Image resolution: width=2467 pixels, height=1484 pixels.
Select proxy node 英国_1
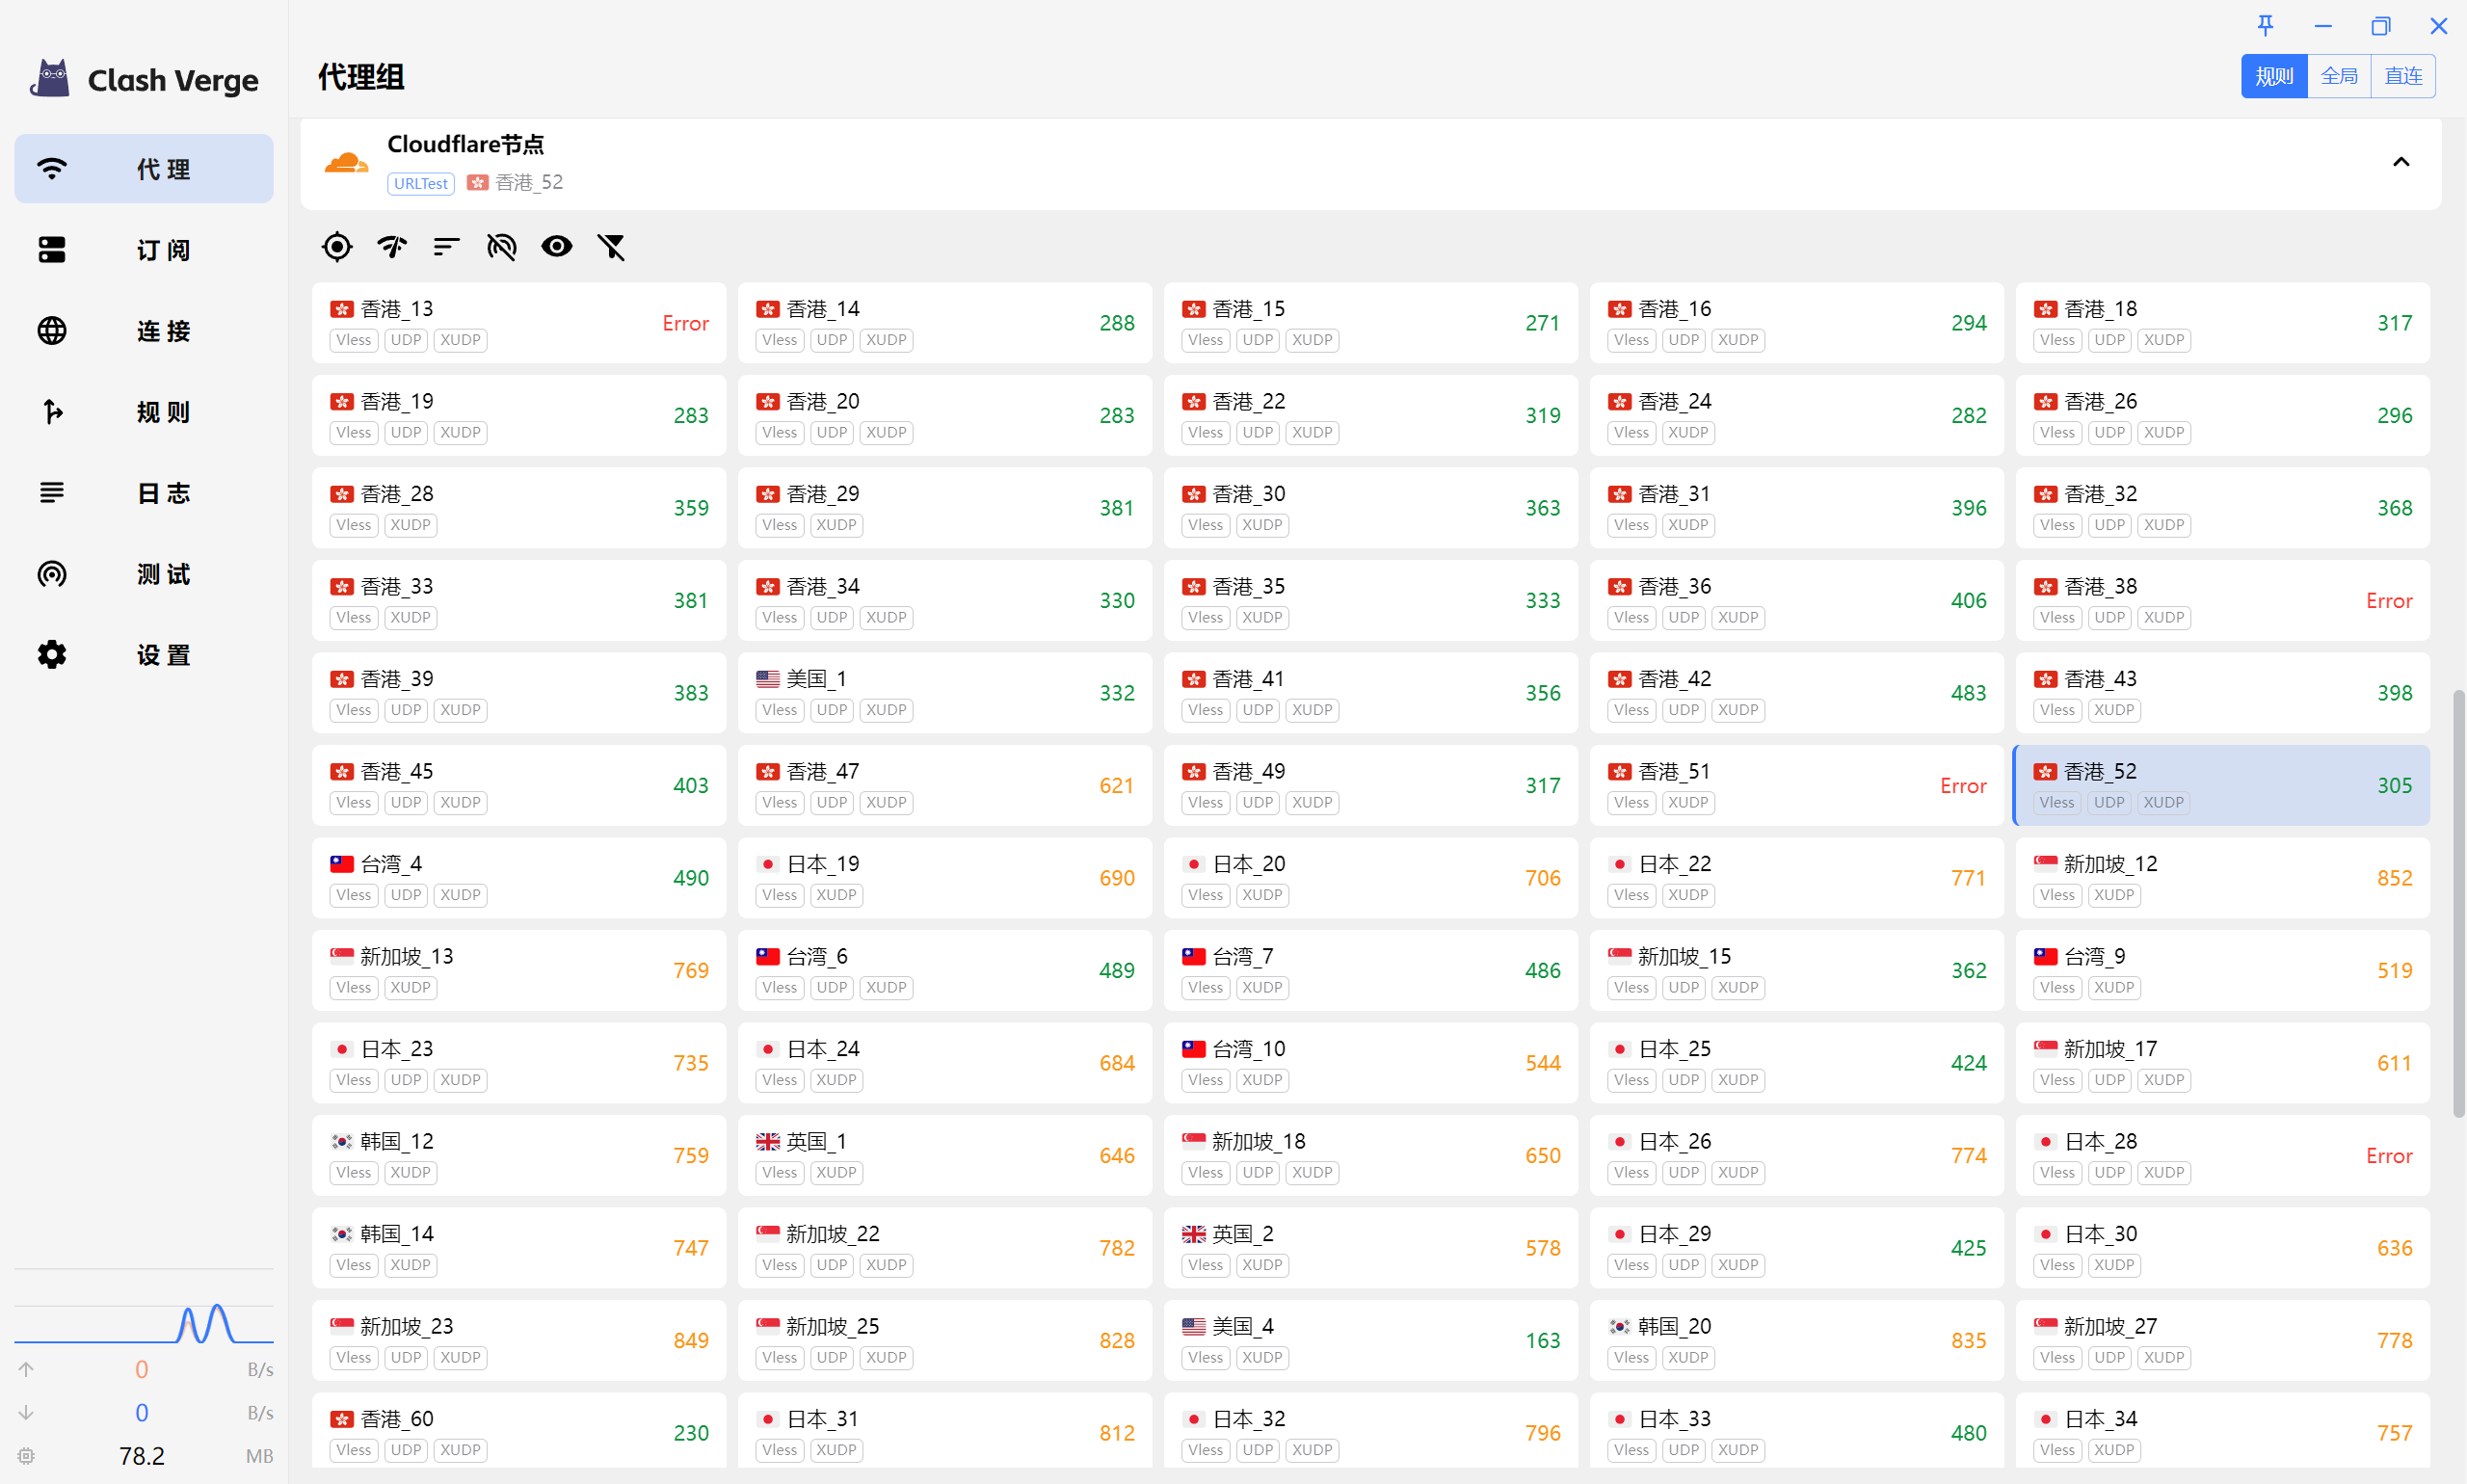click(945, 1155)
